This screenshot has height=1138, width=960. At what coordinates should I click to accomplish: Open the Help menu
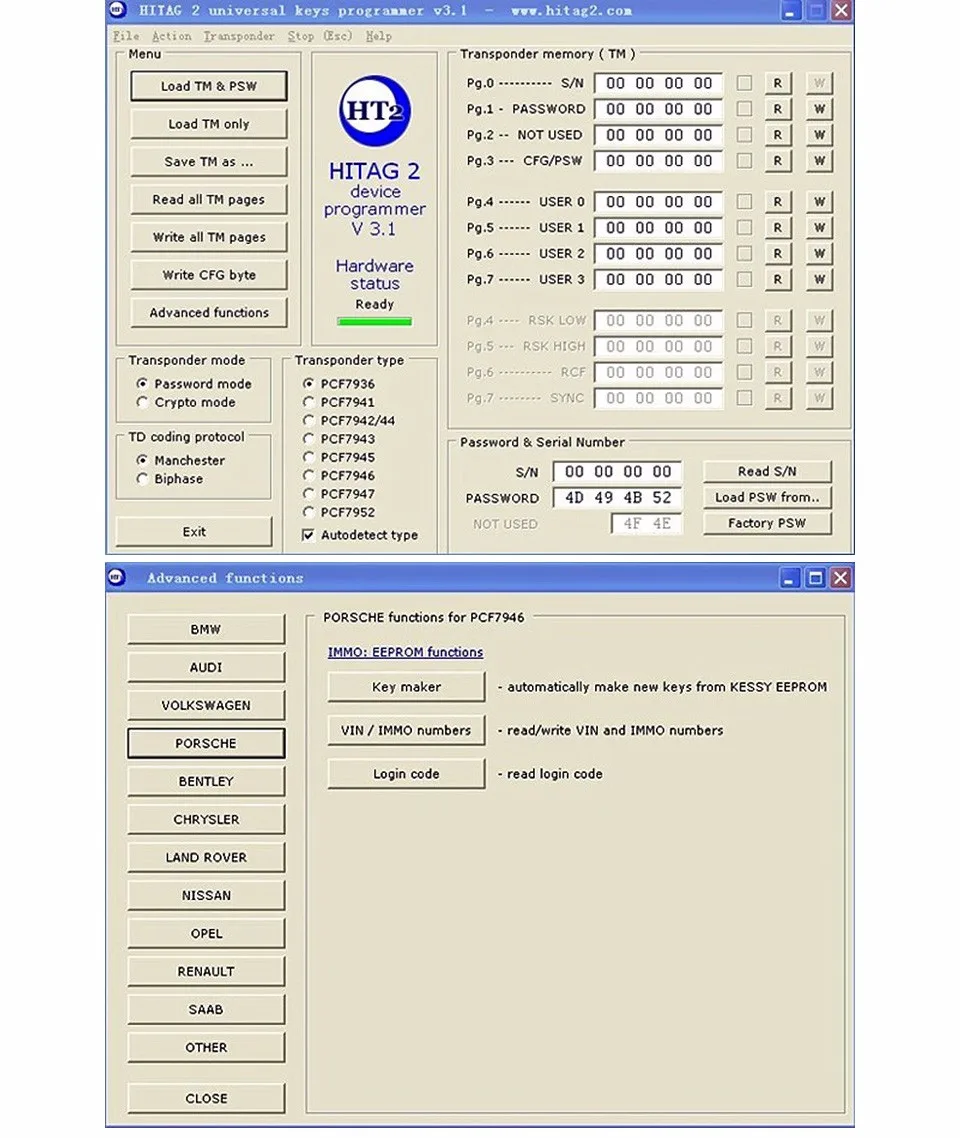[x=378, y=36]
